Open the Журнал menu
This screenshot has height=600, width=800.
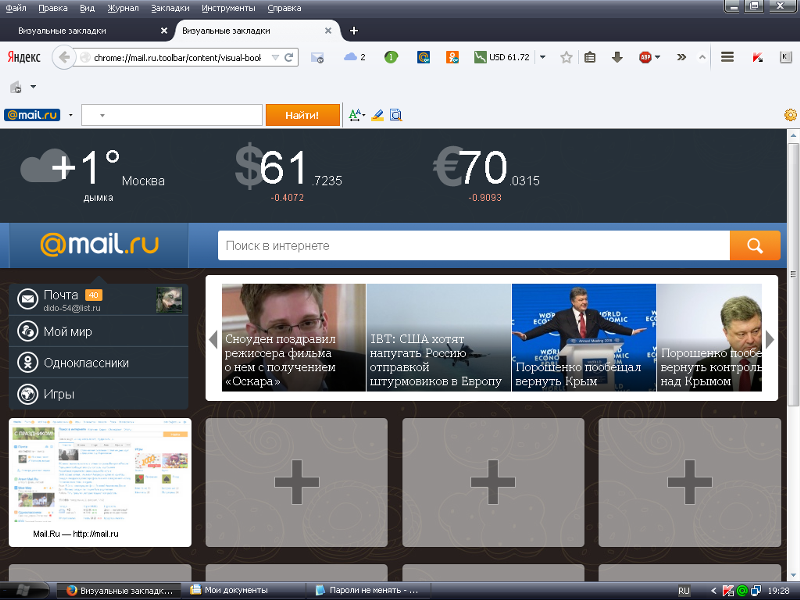pyautogui.click(x=123, y=8)
